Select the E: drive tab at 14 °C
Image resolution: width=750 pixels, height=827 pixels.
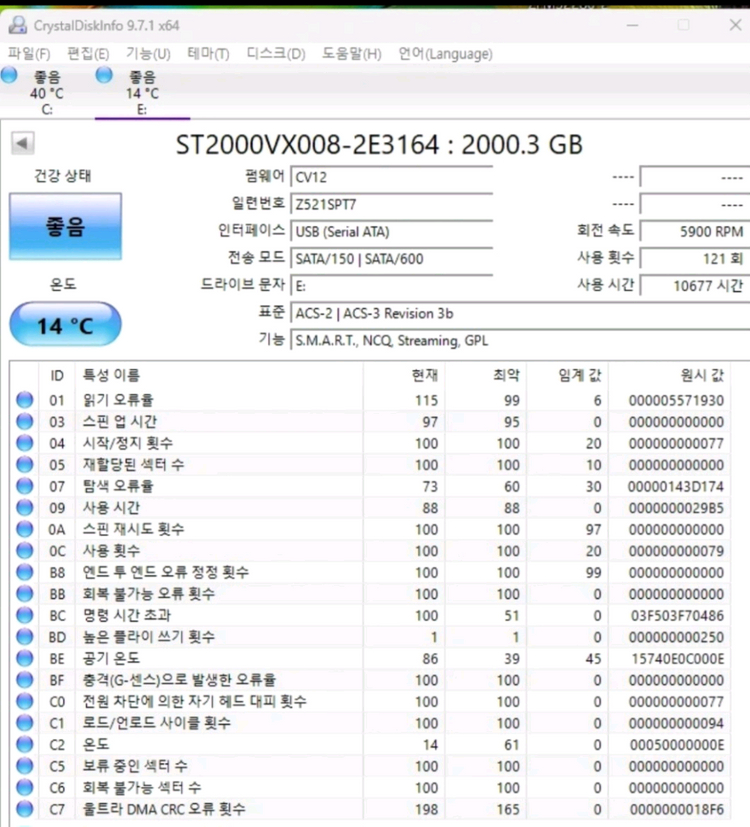pos(142,93)
